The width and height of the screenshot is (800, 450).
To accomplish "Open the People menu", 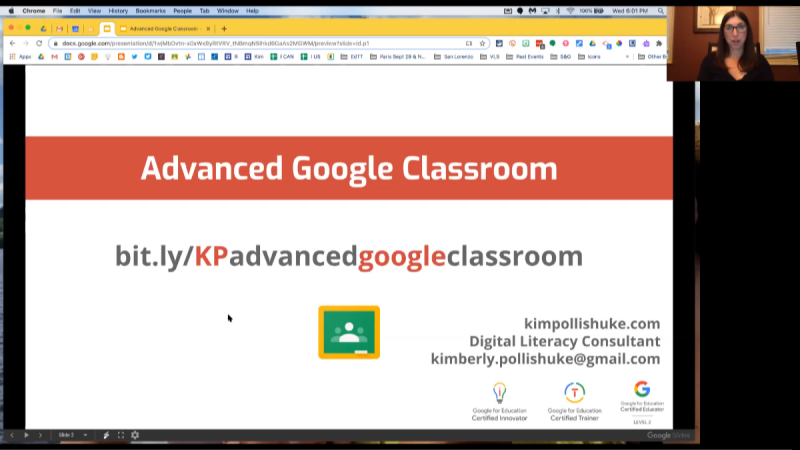I will click(182, 11).
